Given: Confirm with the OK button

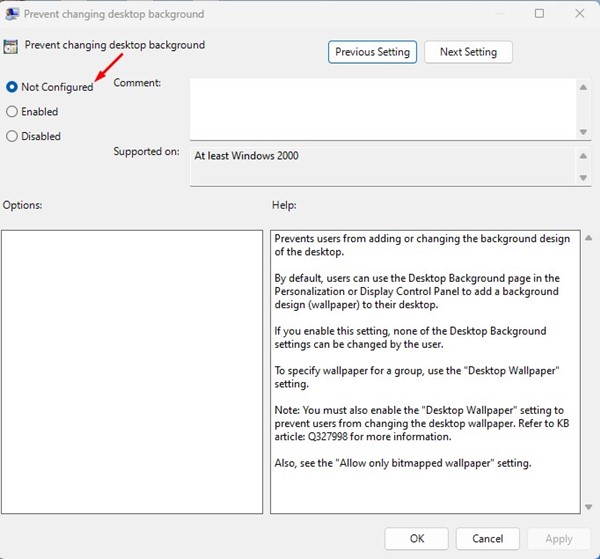Looking at the screenshot, I should (416, 539).
